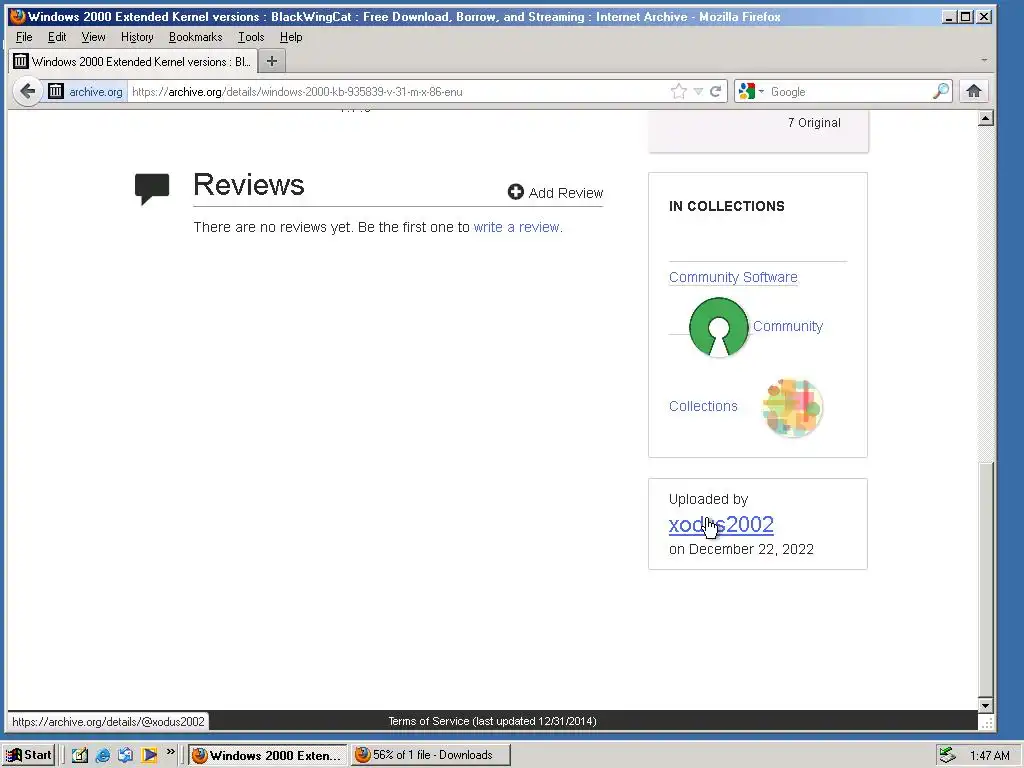1024x768 pixels.
Task: Click the IN COLLECTIONS heading
Action: click(726, 206)
